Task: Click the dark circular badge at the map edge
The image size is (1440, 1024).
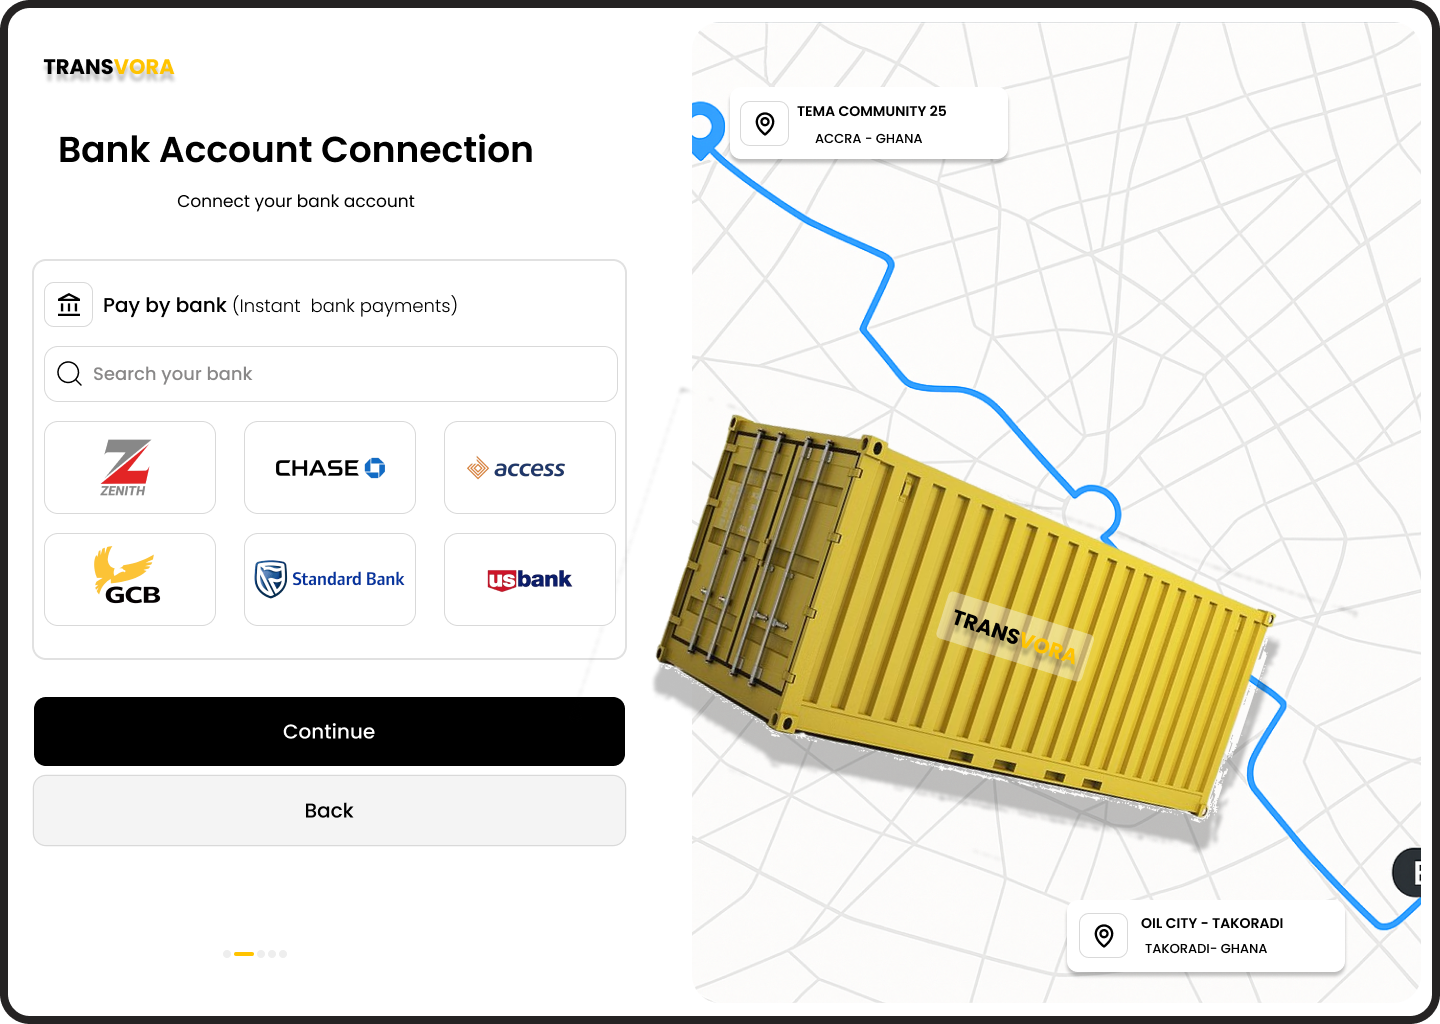Action: [1413, 871]
